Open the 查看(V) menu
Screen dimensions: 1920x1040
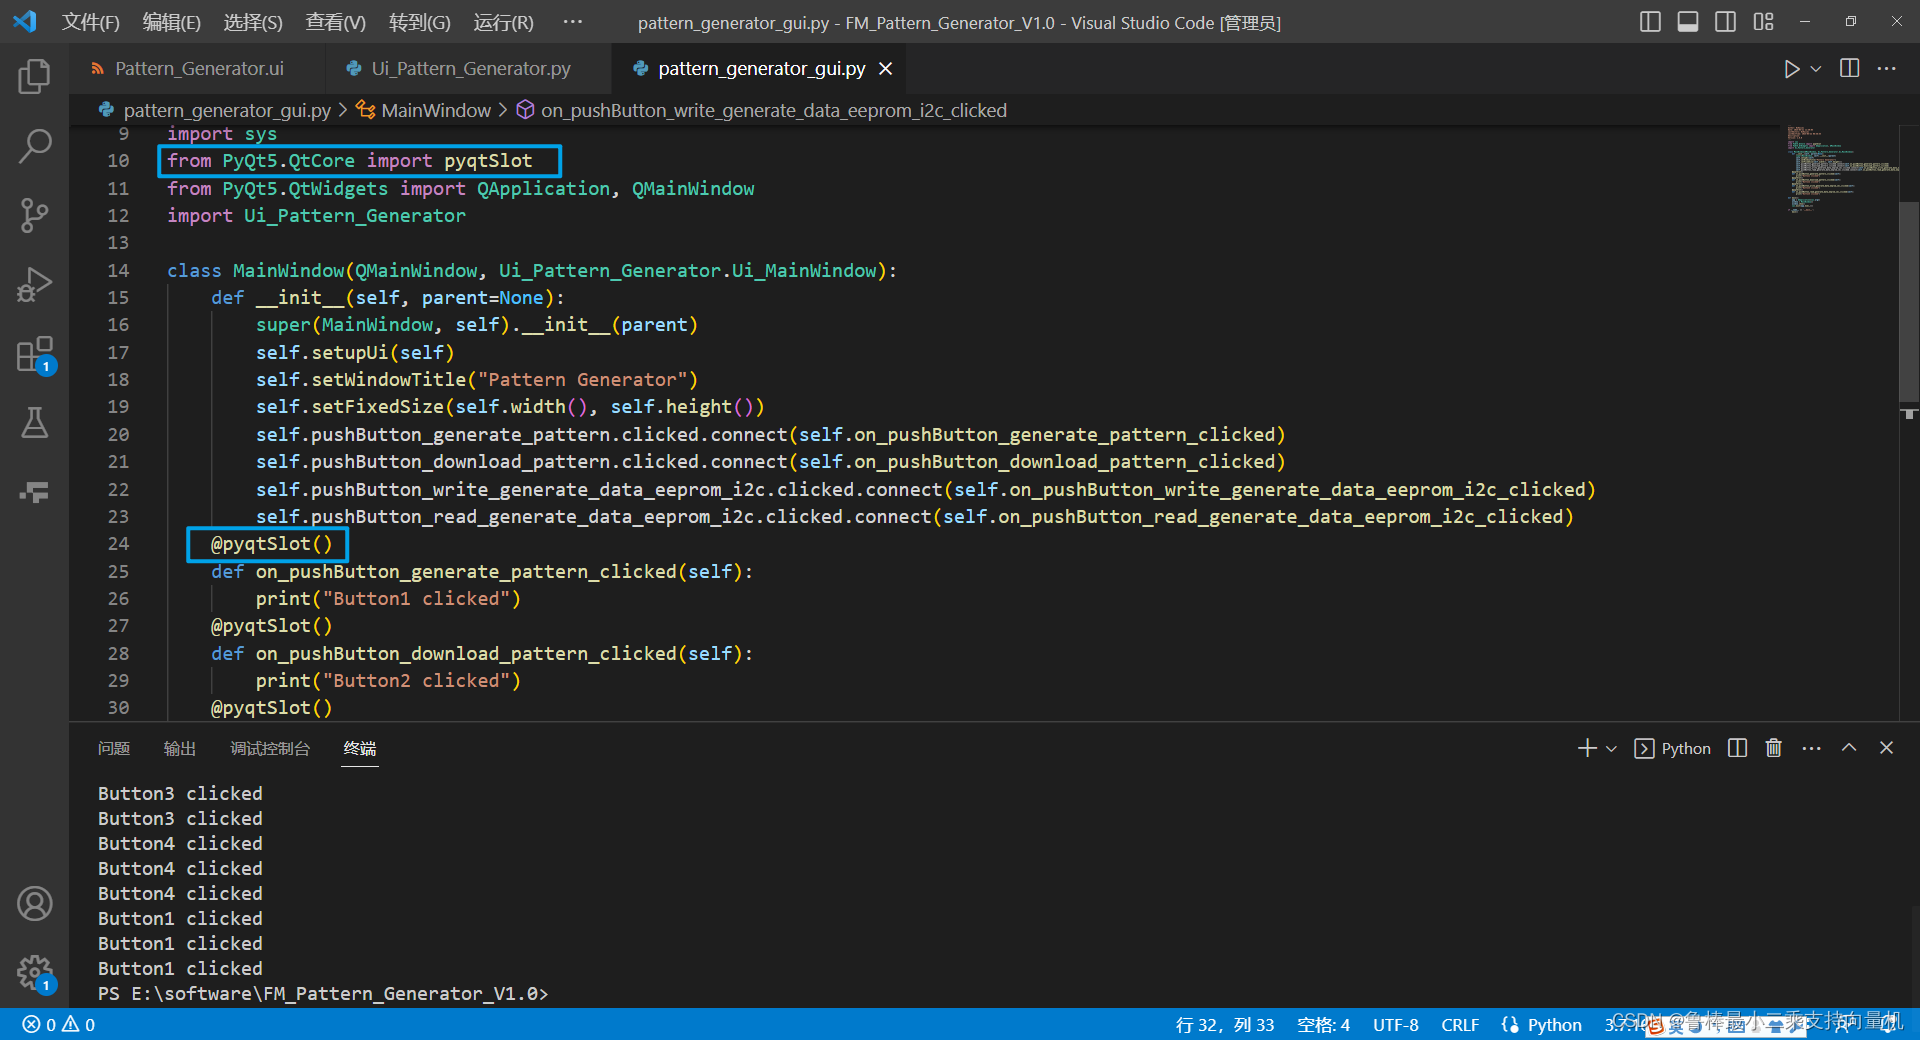click(x=335, y=22)
